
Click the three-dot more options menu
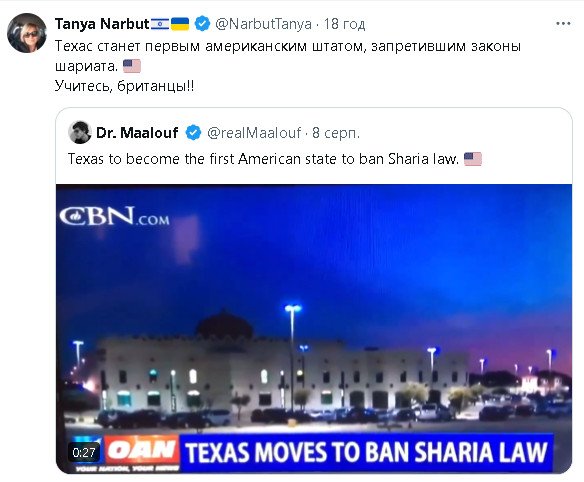point(563,24)
